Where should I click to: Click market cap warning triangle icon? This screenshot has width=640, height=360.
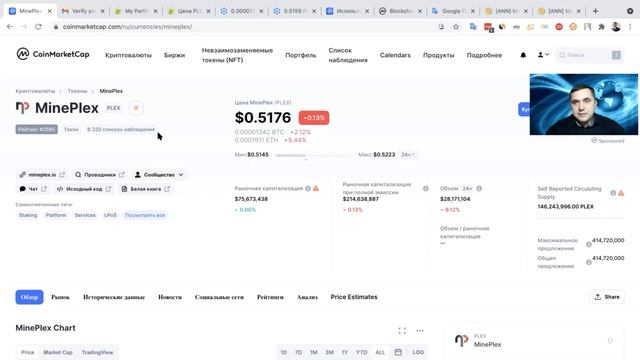[x=316, y=188]
